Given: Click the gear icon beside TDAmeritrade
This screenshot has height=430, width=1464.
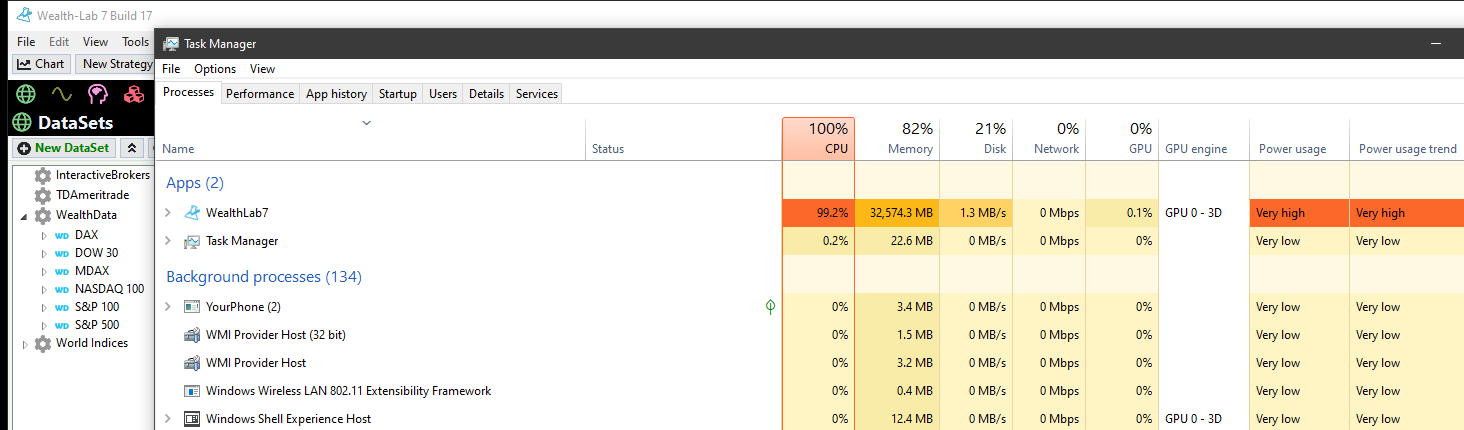Looking at the screenshot, I should pyautogui.click(x=43, y=195).
